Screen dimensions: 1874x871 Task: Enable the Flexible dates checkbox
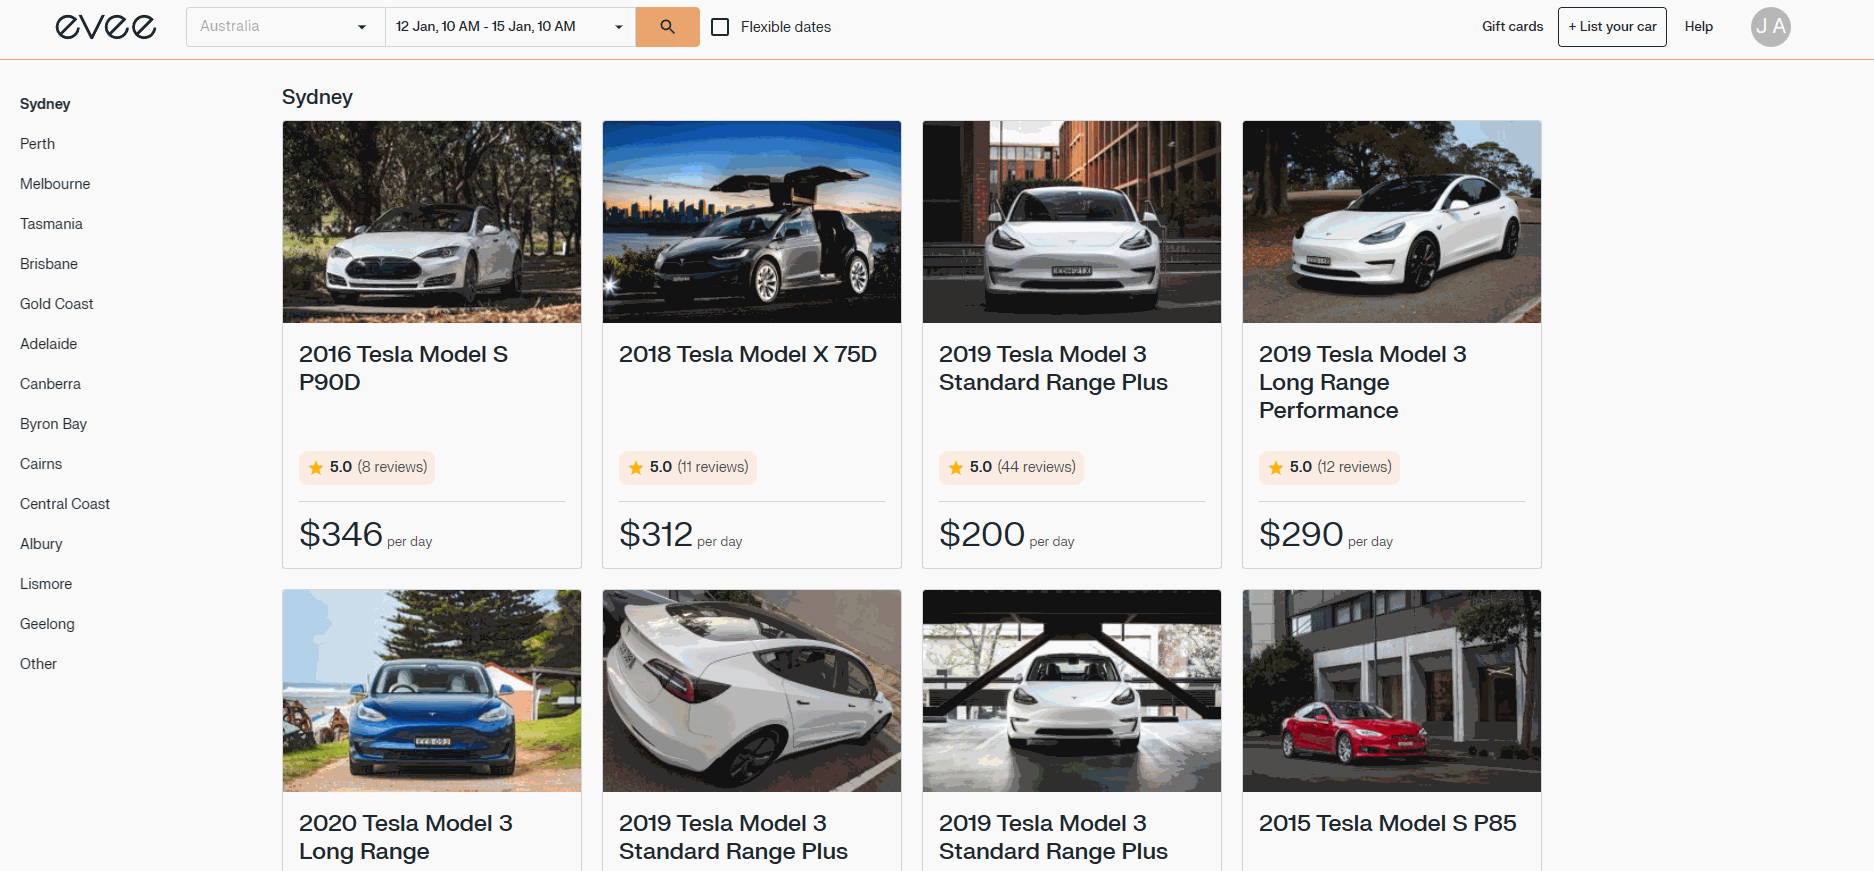pyautogui.click(x=720, y=27)
